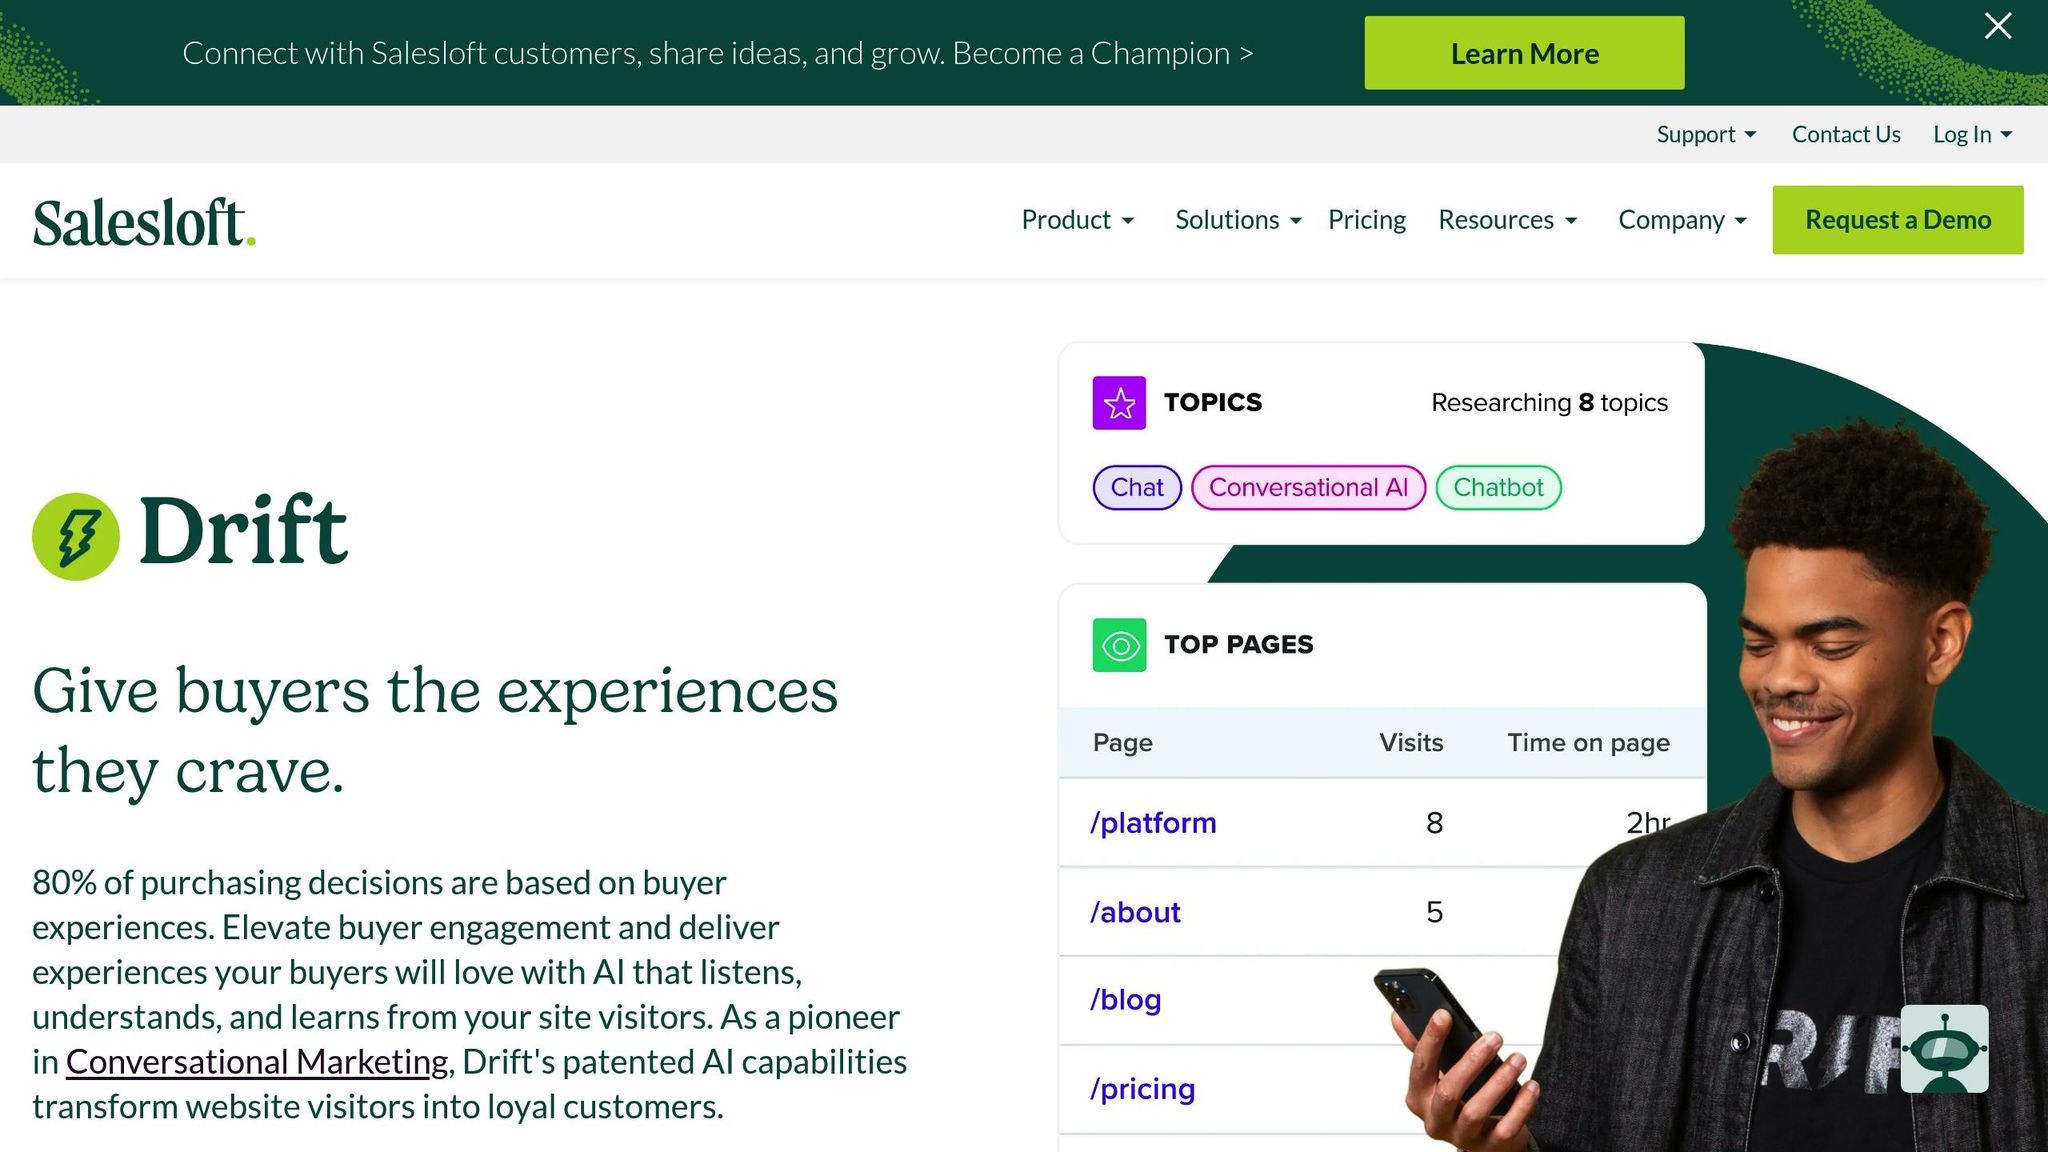Click the Salesloft logo
The image size is (2048, 1152).
(144, 222)
